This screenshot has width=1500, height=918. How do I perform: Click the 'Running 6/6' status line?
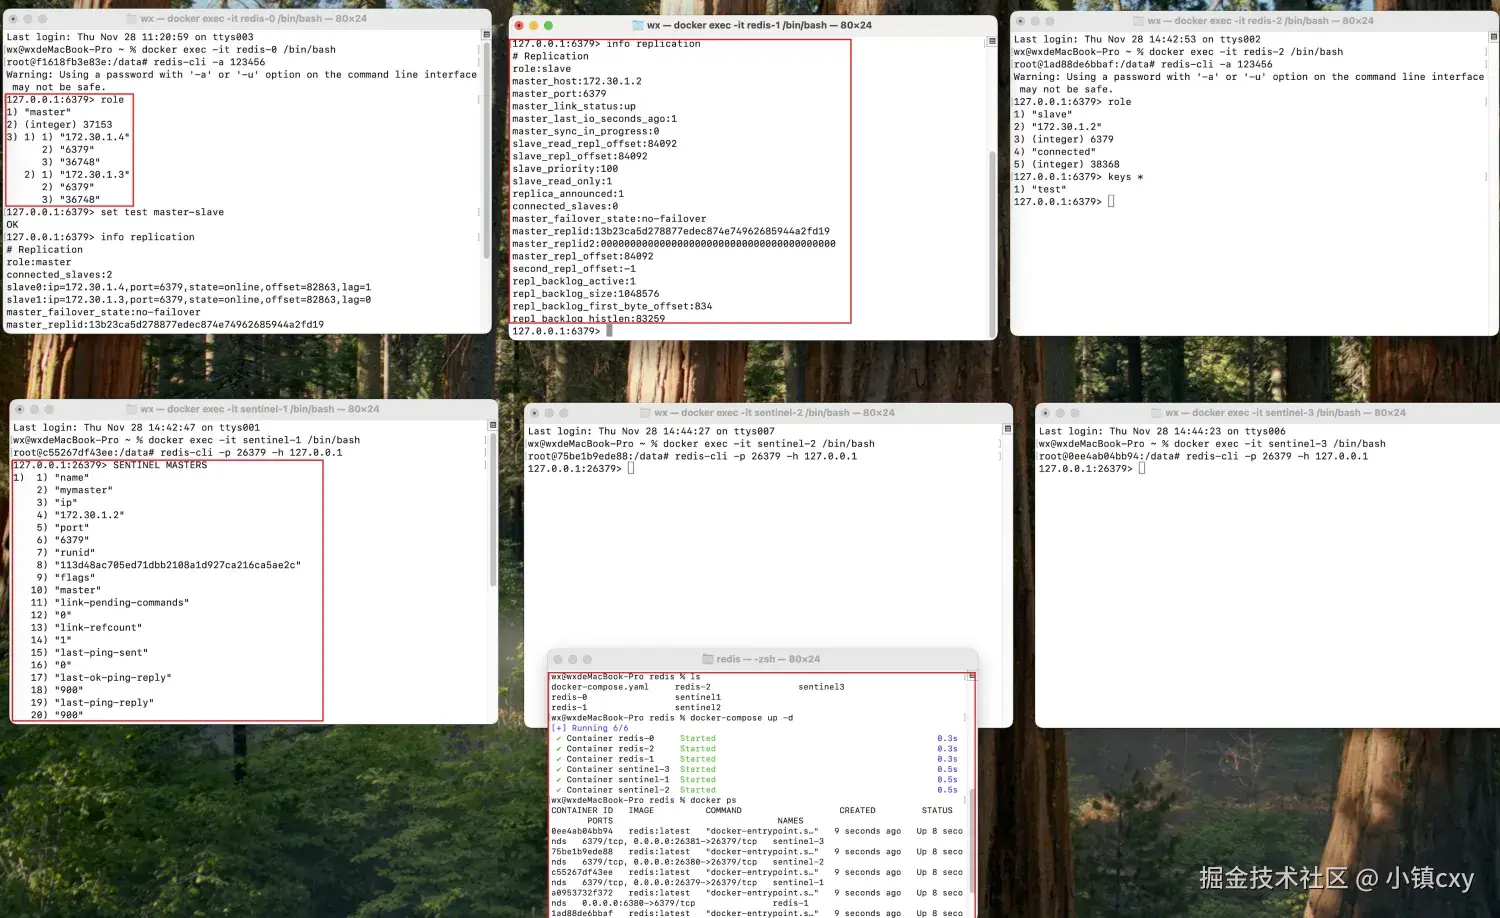pos(590,728)
